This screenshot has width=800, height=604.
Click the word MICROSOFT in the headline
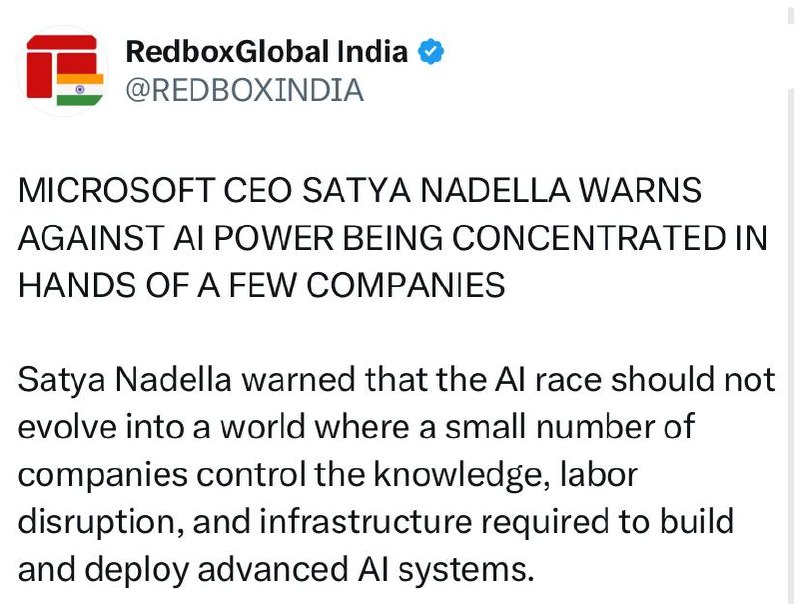point(116,190)
